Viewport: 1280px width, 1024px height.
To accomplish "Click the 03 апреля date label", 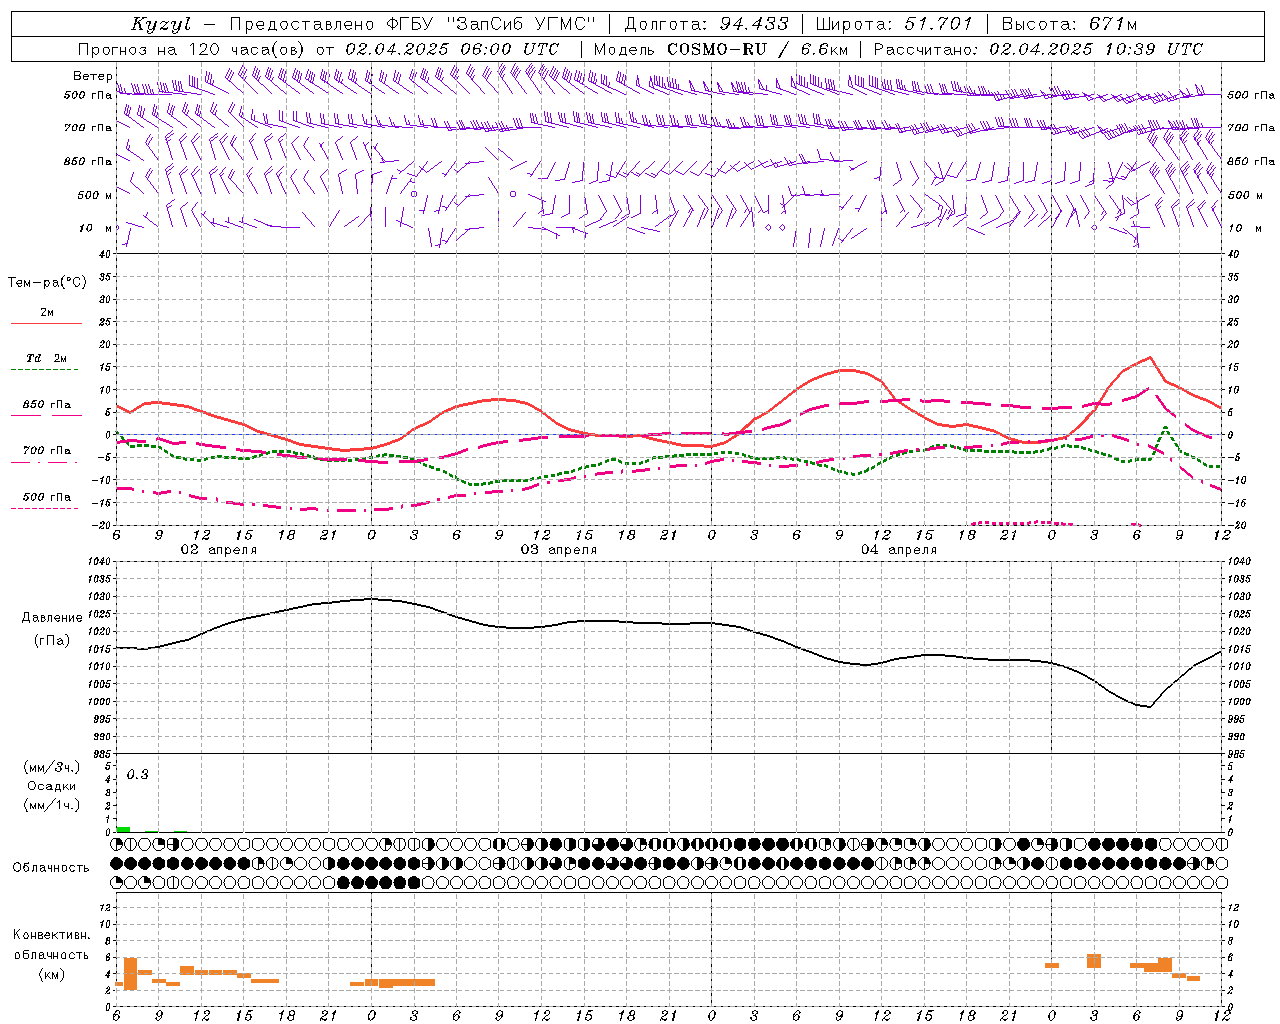I will (559, 550).
